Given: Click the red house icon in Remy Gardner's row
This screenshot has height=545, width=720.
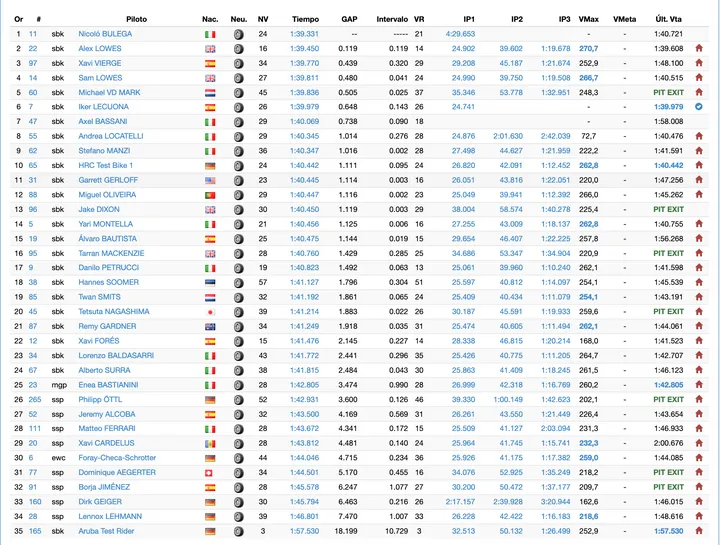Looking at the screenshot, I should tap(699, 326).
